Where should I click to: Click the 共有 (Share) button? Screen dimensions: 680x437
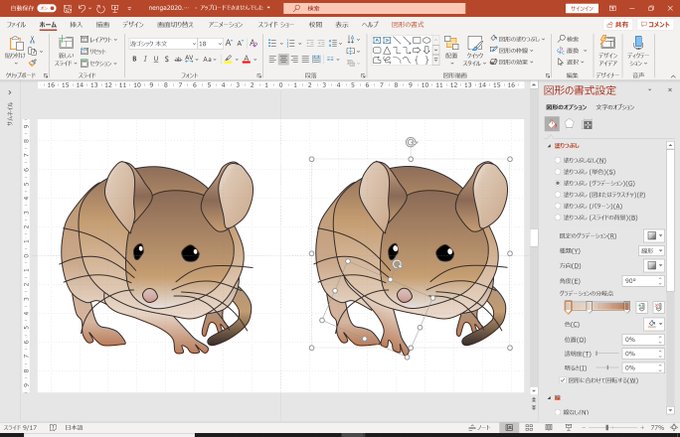pos(617,23)
